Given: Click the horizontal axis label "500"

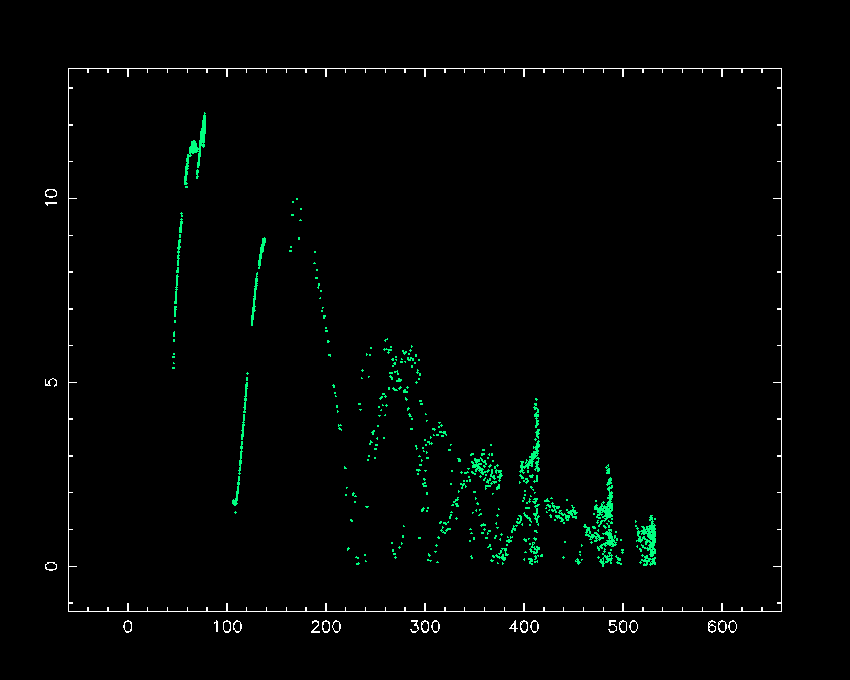Looking at the screenshot, I should pos(623,627).
